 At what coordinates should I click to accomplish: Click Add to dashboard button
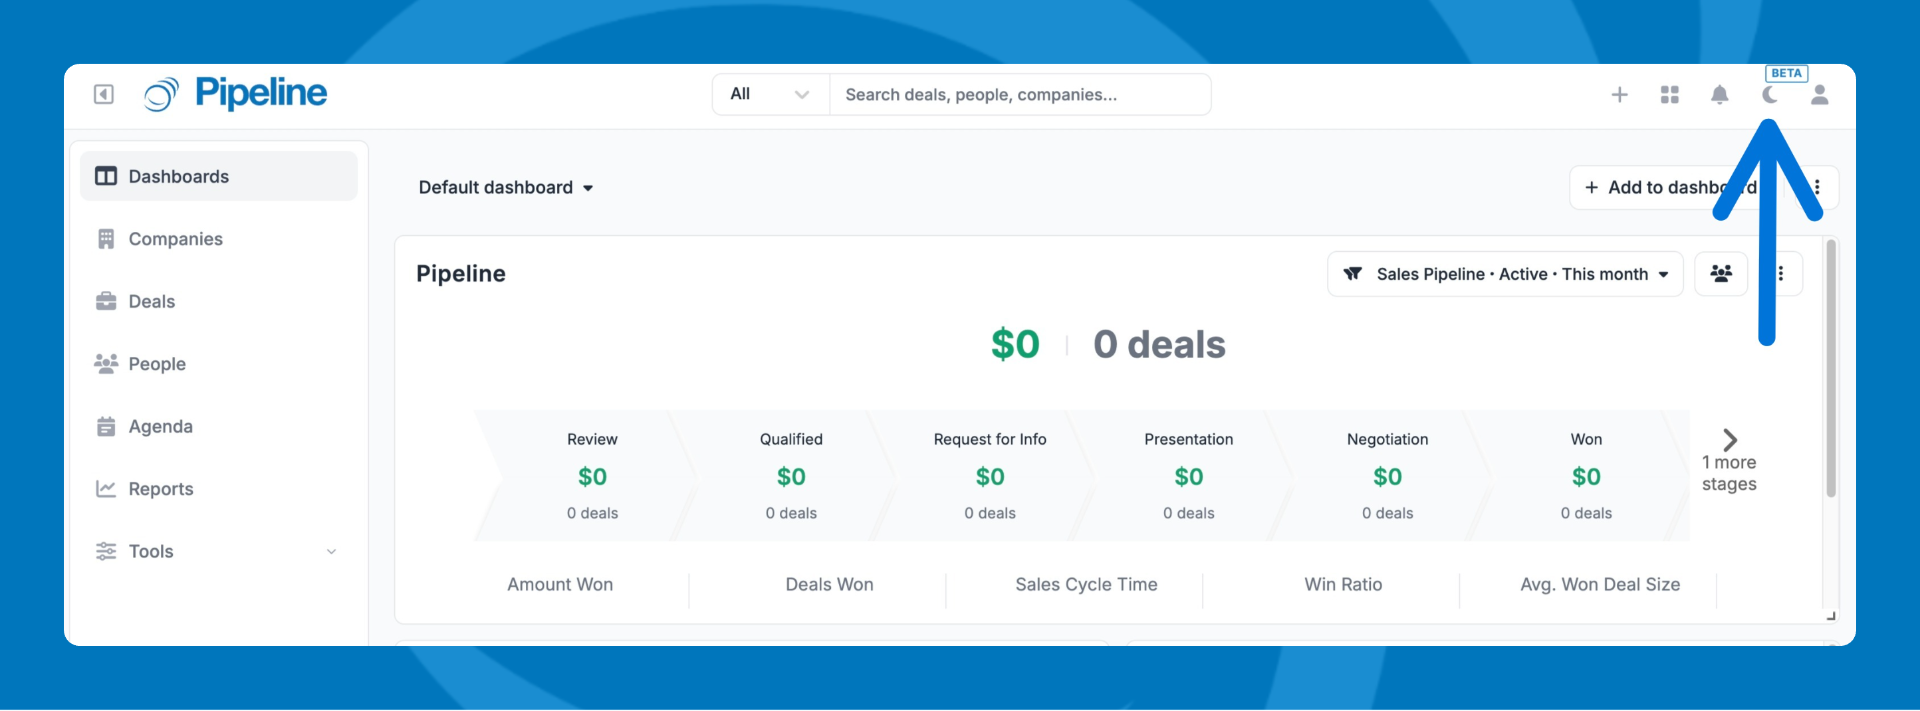[1660, 188]
